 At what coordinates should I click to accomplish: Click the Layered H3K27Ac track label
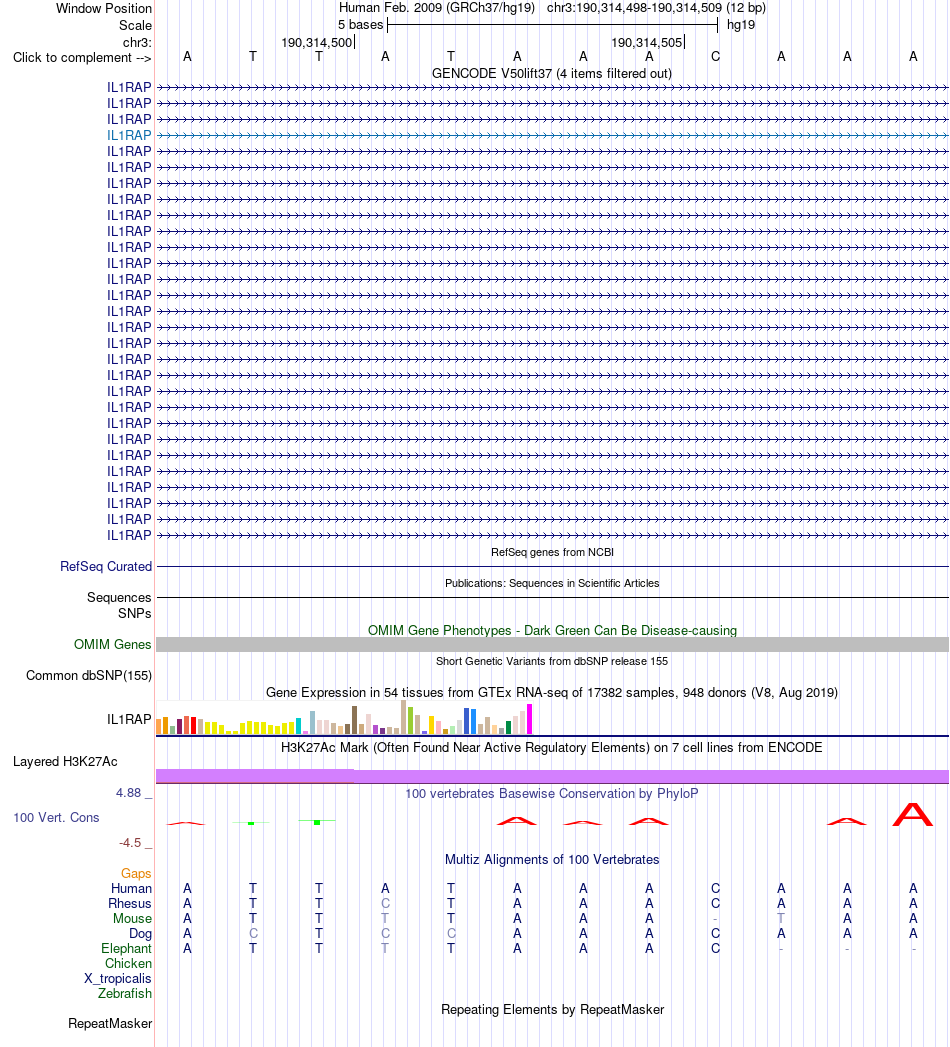pyautogui.click(x=65, y=762)
